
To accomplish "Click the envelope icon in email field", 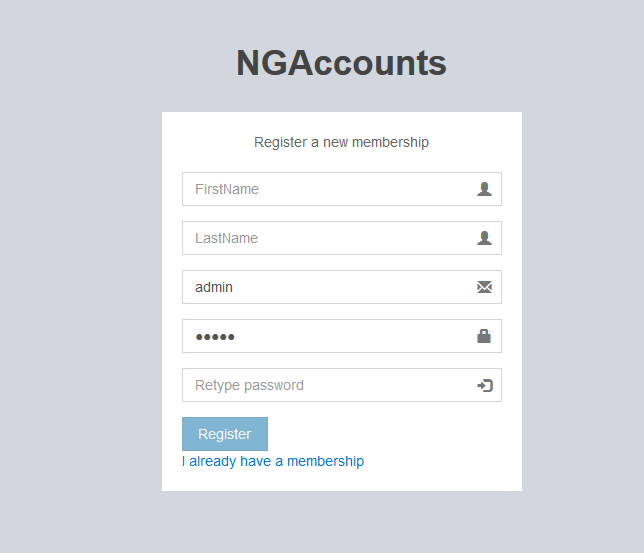I will 484,287.
